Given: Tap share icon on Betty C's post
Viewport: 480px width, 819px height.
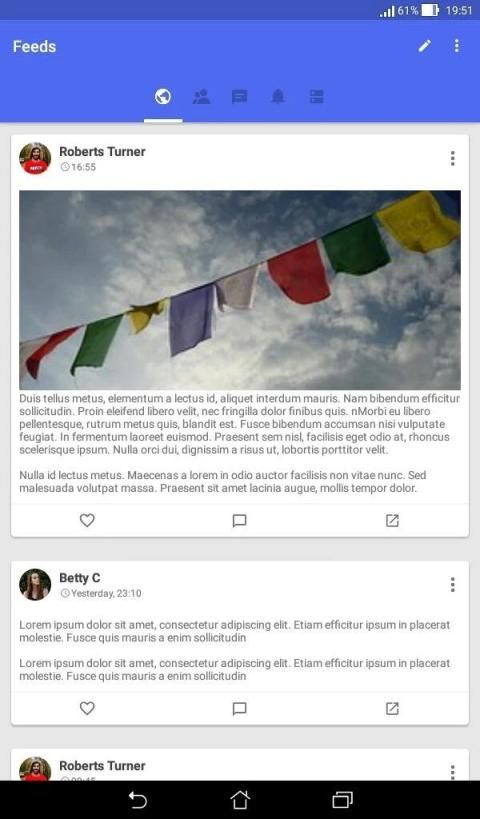Looking at the screenshot, I should click(392, 708).
